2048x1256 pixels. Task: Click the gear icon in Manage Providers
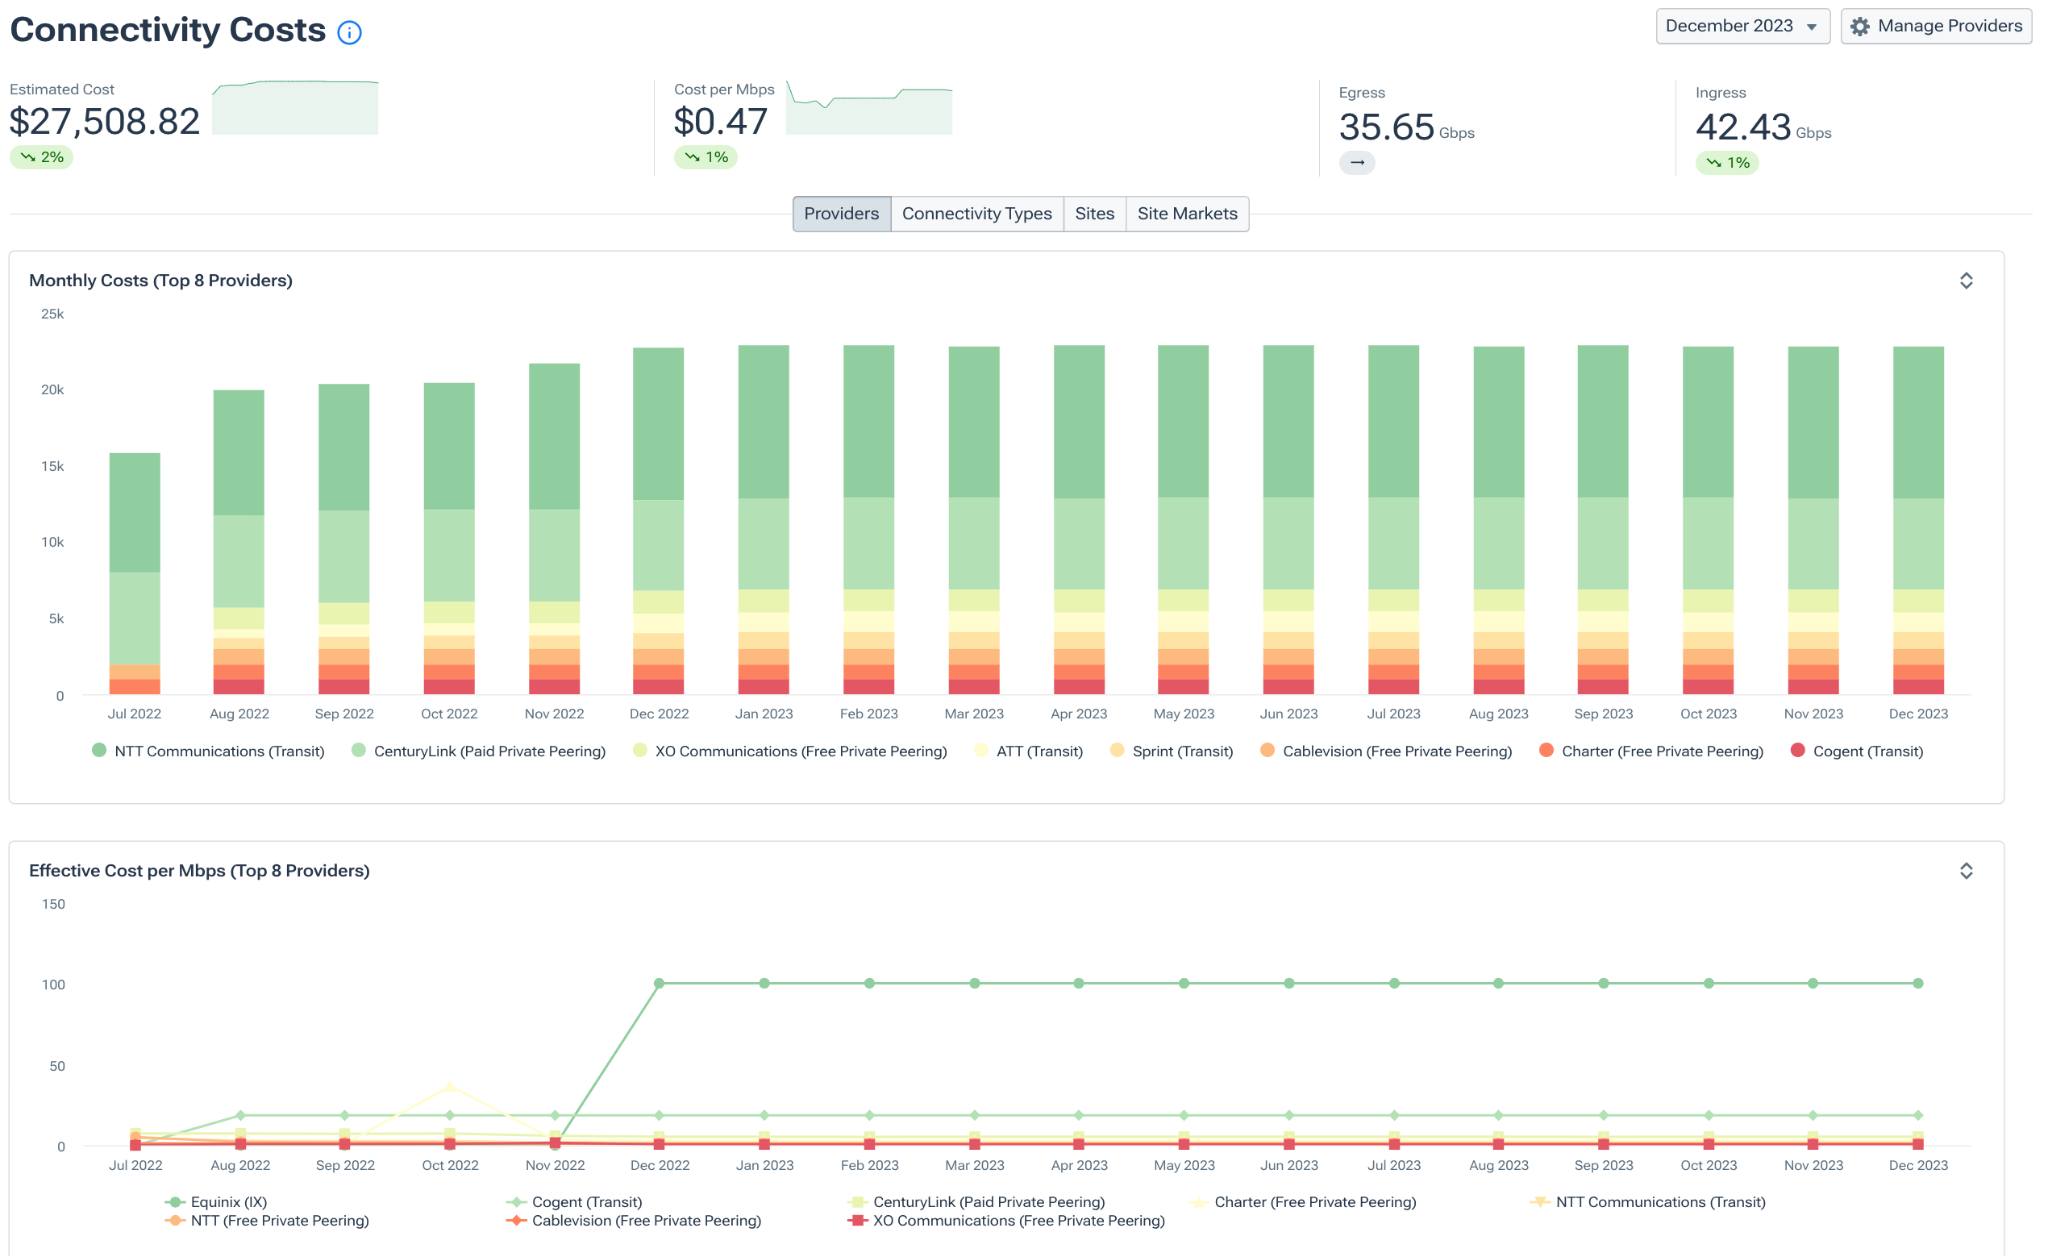[1860, 26]
